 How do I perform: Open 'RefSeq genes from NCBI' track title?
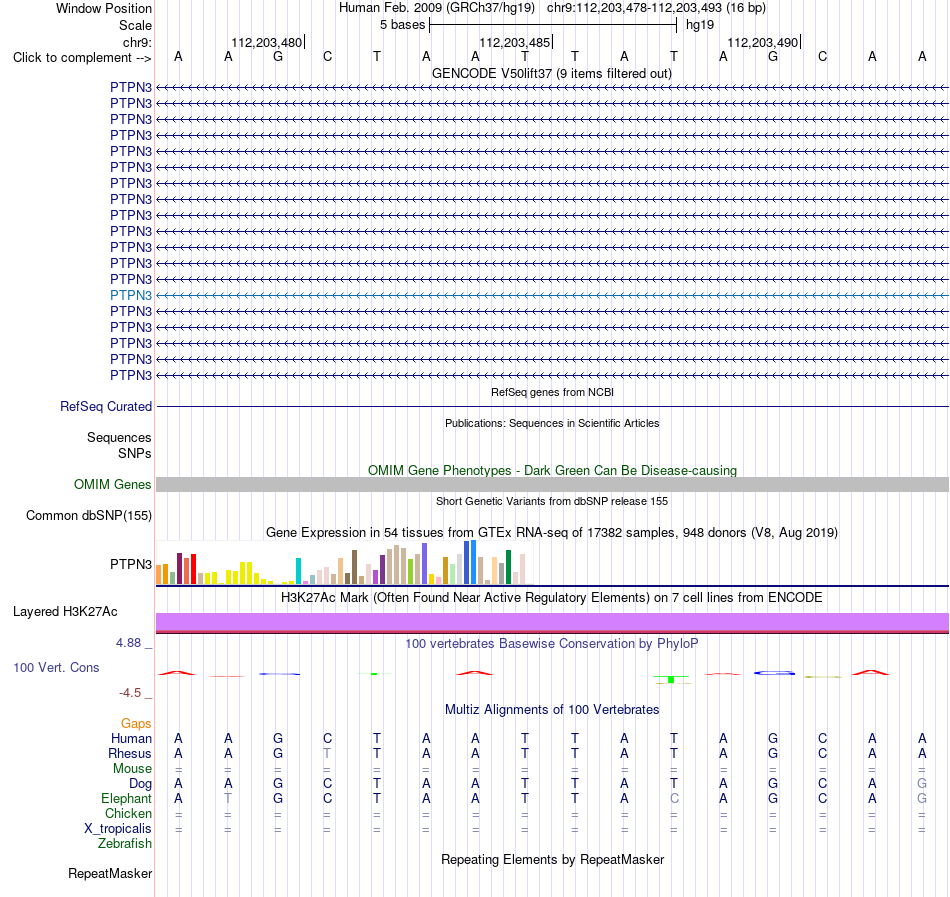[x=552, y=392]
